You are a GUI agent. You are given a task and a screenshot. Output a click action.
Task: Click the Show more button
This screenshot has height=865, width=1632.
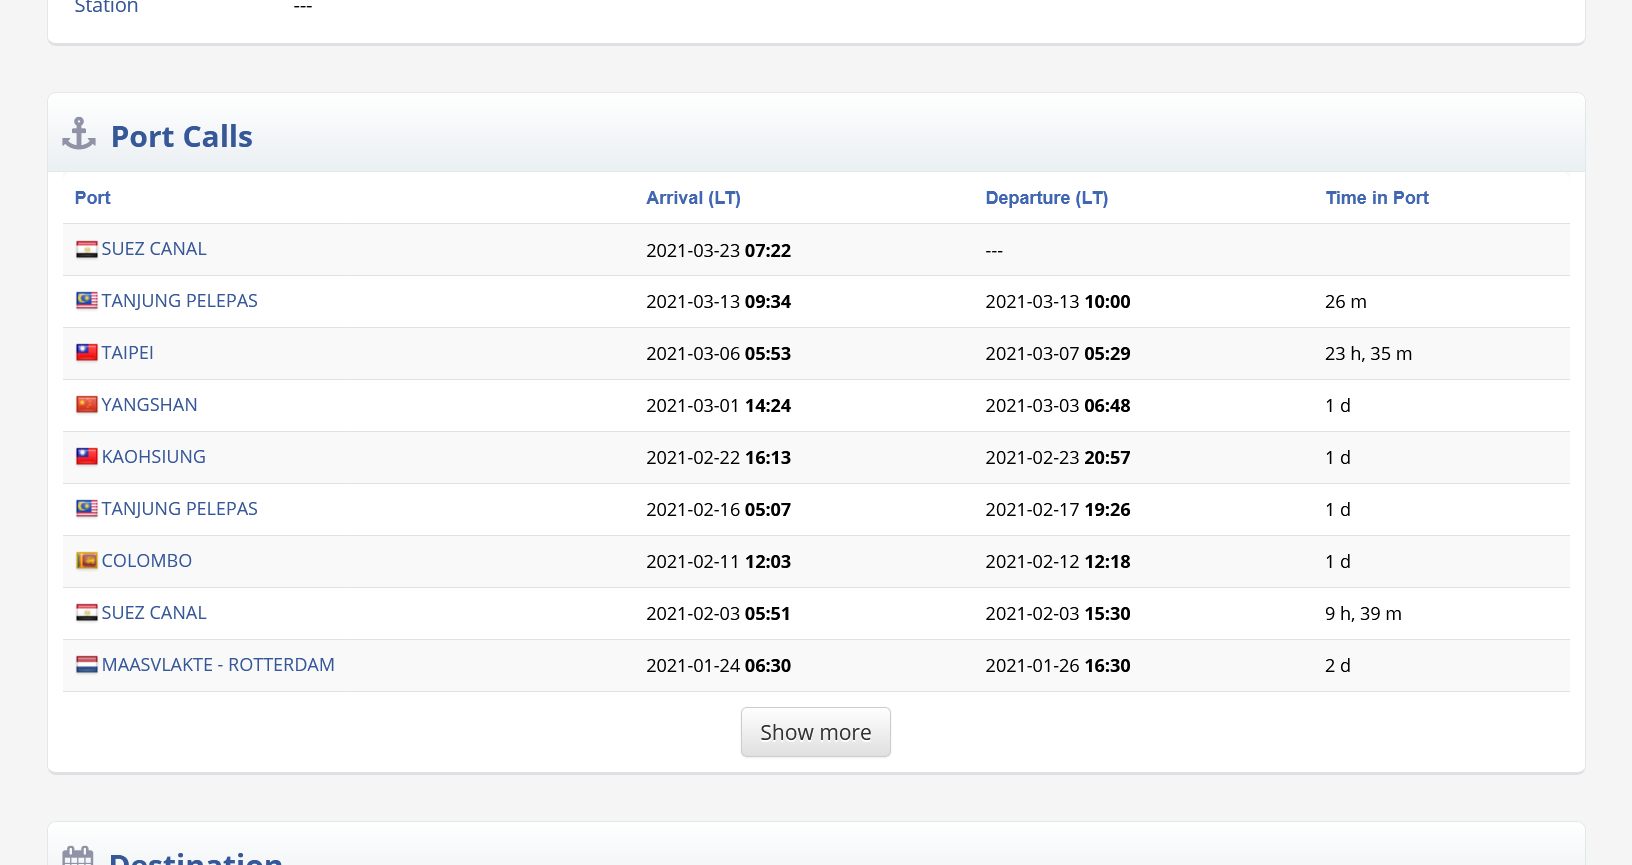coord(816,732)
